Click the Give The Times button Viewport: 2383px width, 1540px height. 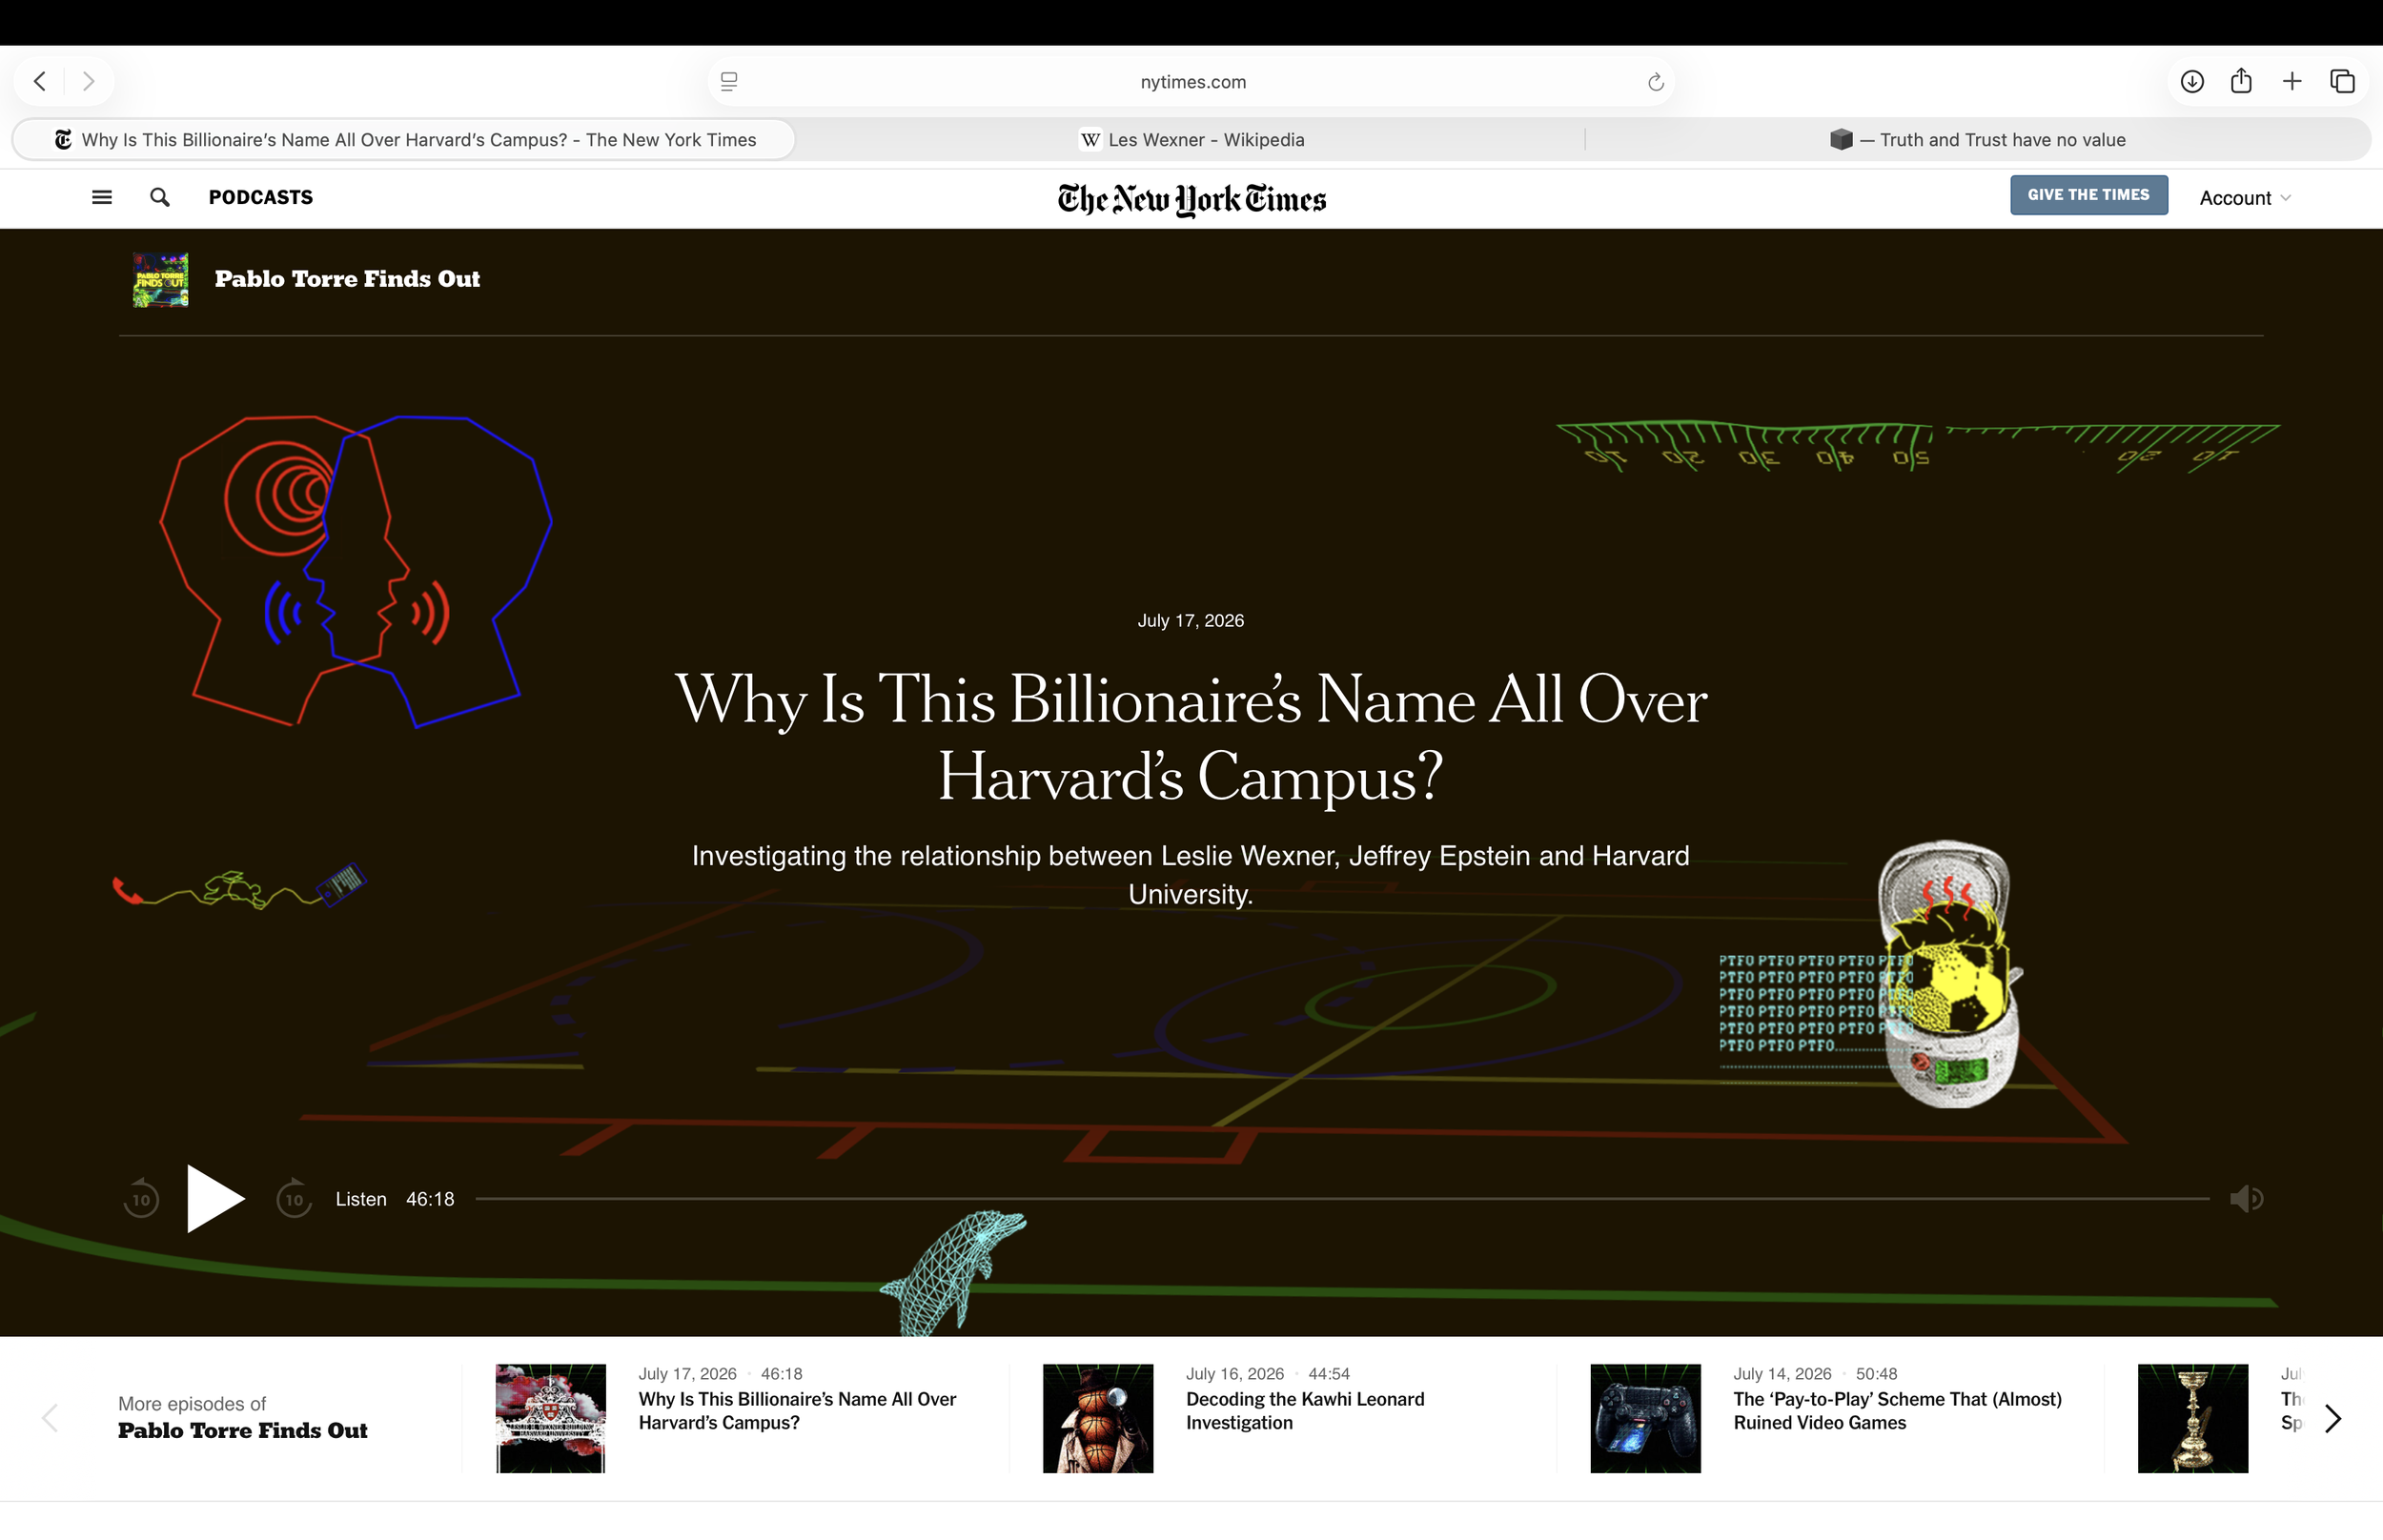[2089, 195]
